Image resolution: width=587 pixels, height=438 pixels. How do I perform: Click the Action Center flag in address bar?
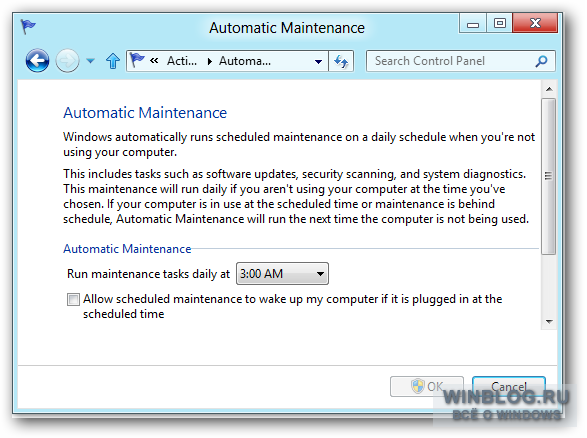pyautogui.click(x=137, y=60)
